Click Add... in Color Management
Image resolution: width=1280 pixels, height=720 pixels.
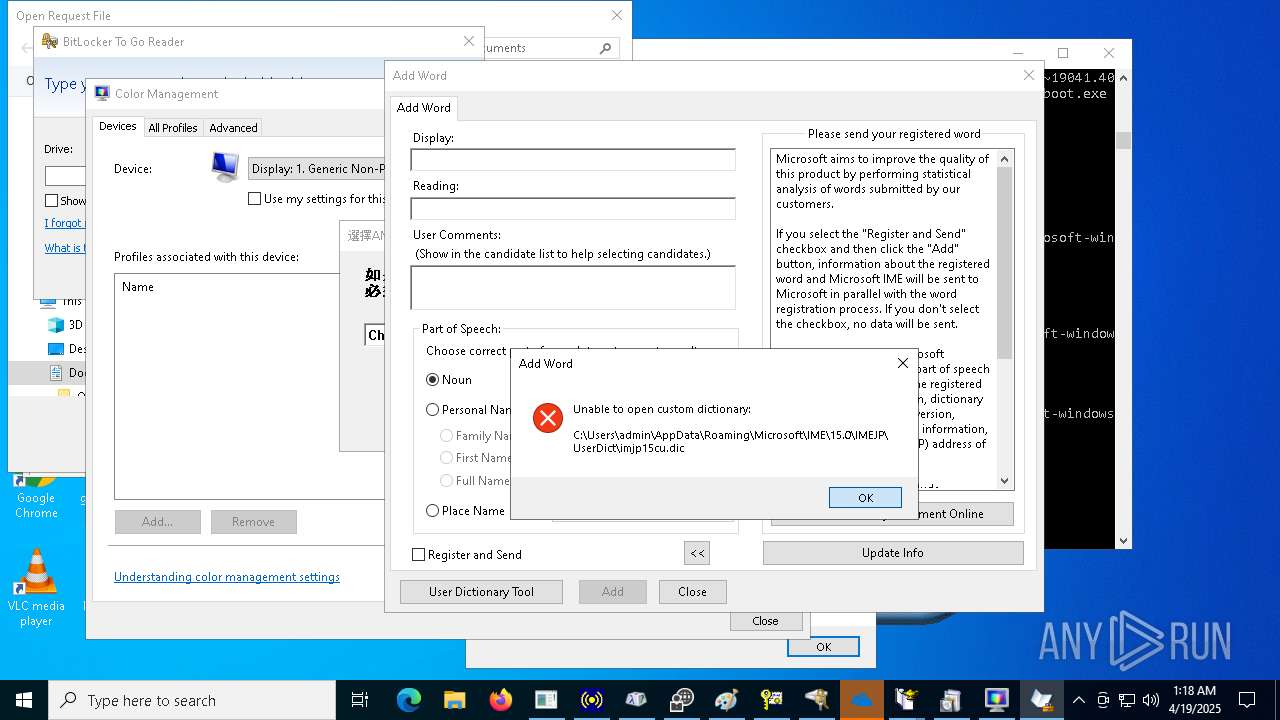click(157, 522)
